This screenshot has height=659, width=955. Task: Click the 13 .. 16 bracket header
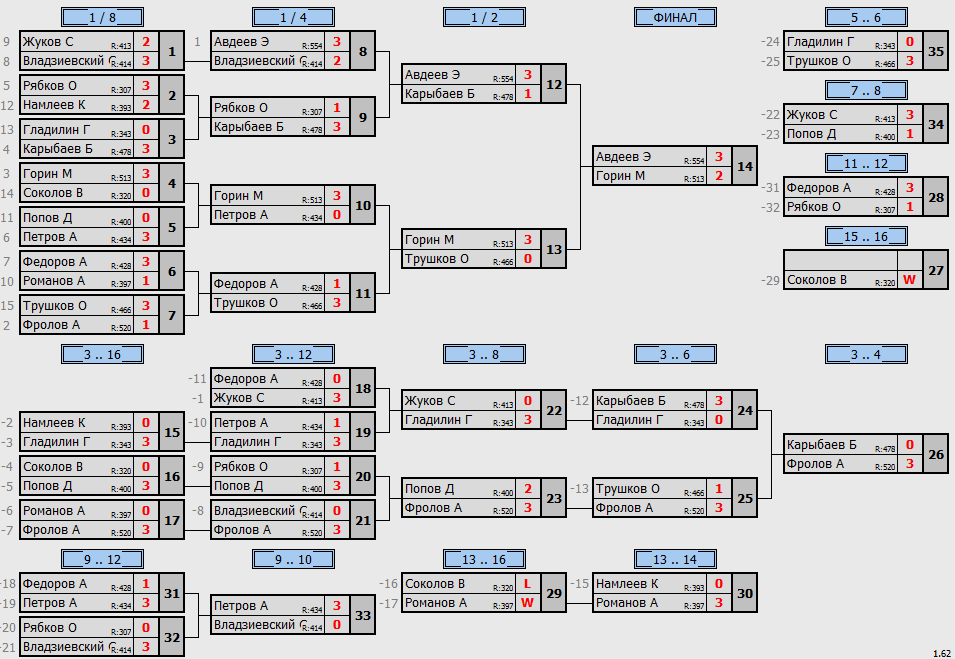point(484,559)
